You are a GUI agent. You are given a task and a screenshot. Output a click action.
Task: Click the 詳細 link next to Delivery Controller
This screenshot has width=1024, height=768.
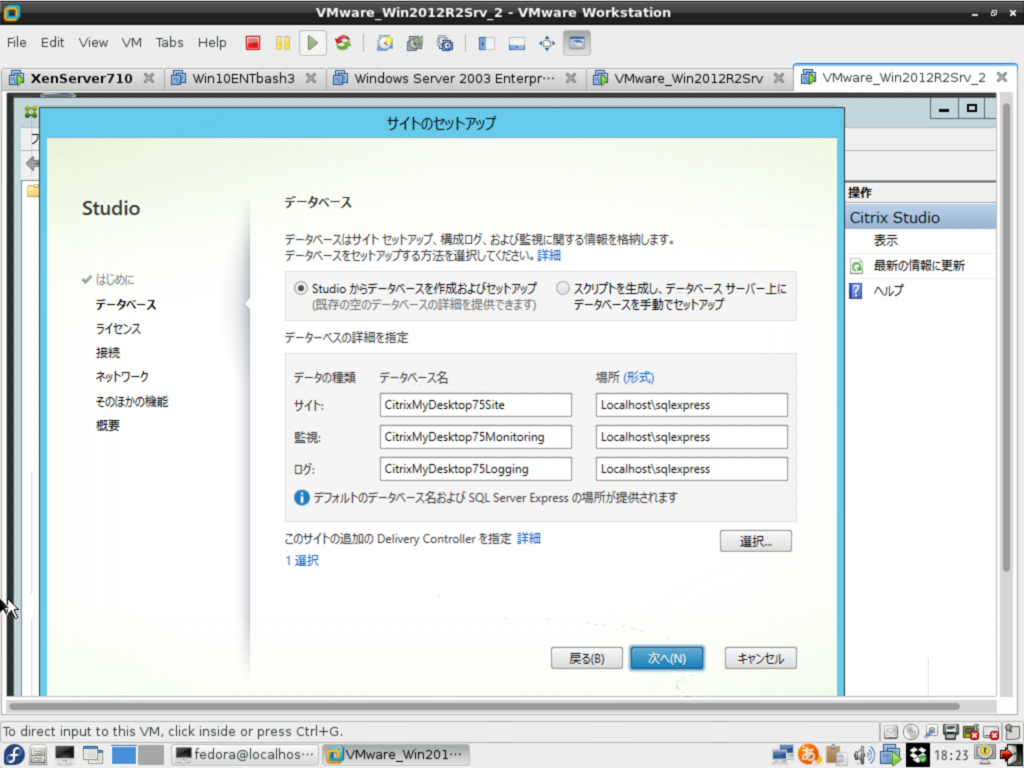(x=529, y=539)
